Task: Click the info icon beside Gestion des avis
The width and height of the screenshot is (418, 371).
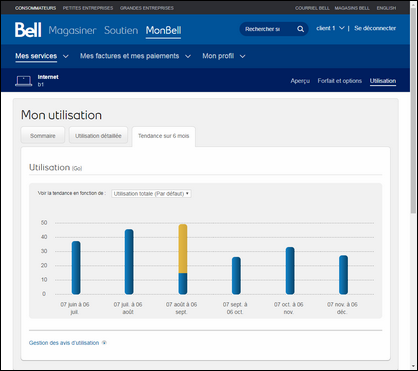Action: 104,343
